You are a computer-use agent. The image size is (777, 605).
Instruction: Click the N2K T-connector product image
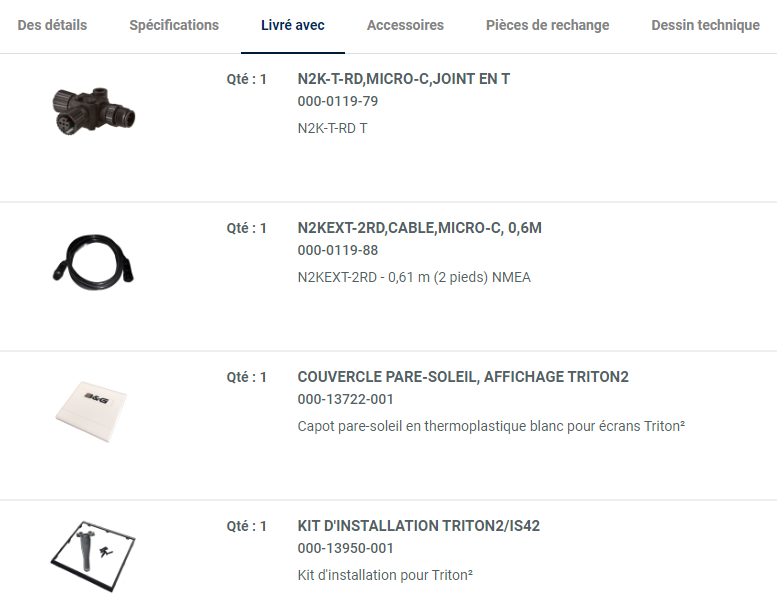93,108
